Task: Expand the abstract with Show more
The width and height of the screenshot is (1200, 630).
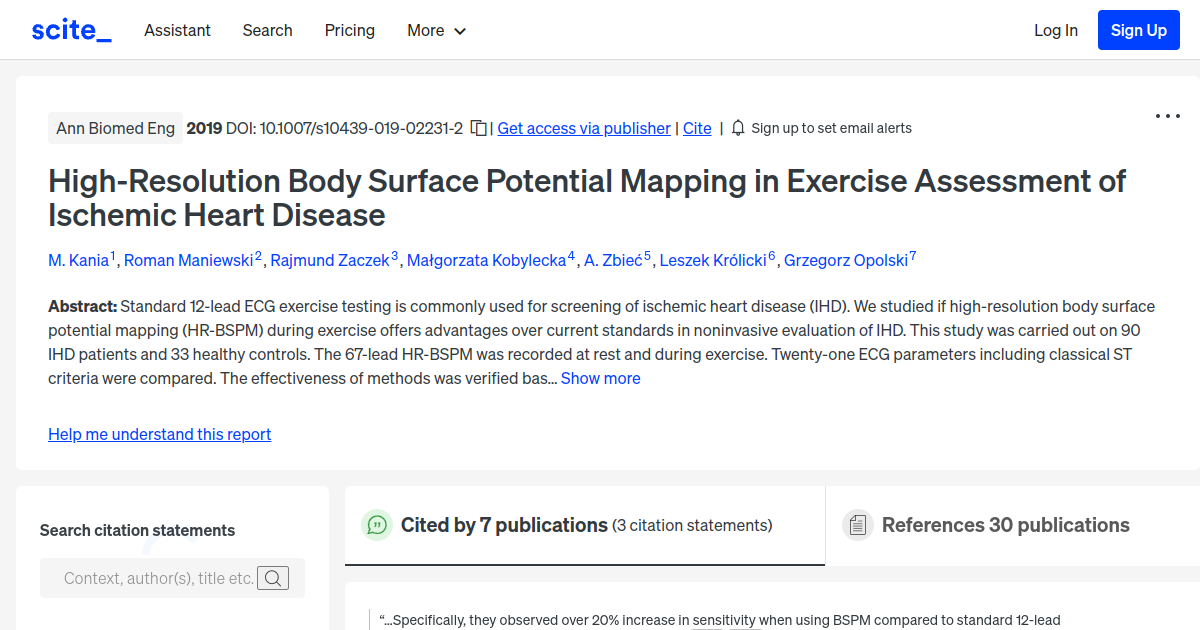Action: tap(600, 378)
